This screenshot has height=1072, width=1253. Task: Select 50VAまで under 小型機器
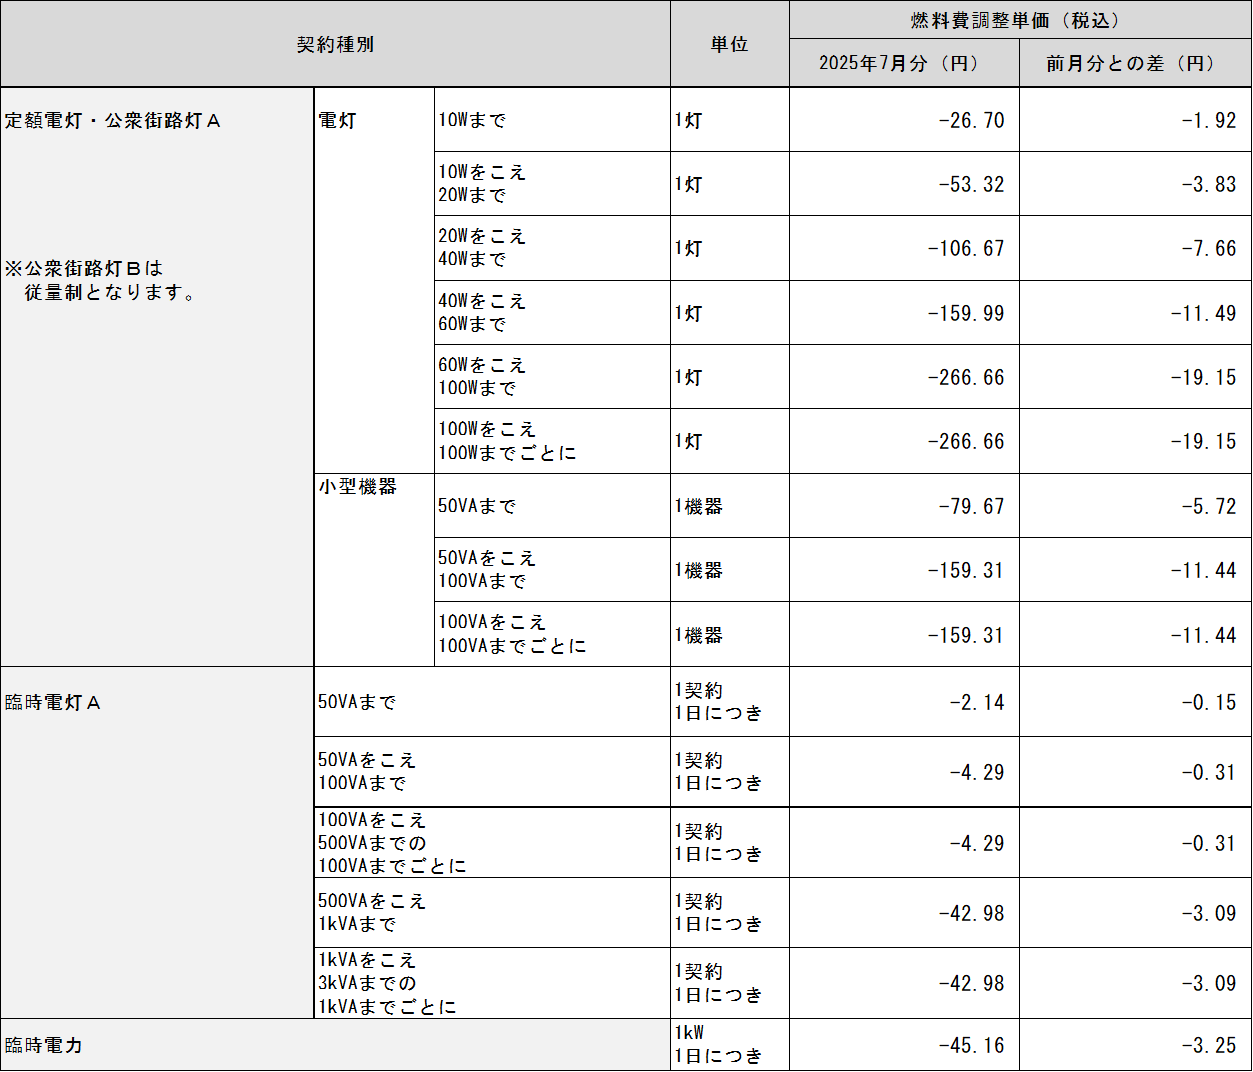point(477,506)
